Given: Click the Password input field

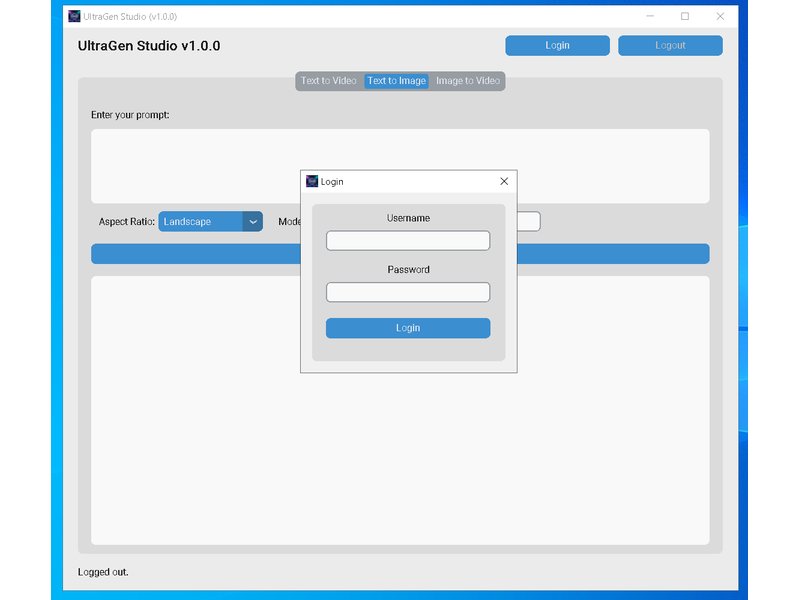Looking at the screenshot, I should 407,291.
